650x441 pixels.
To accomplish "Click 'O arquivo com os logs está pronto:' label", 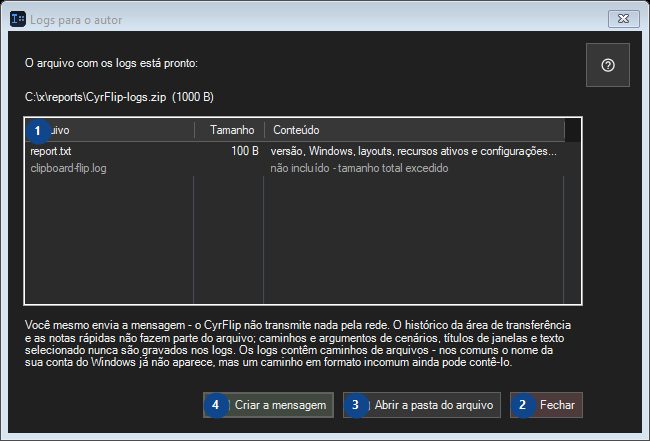I will tap(111, 63).
